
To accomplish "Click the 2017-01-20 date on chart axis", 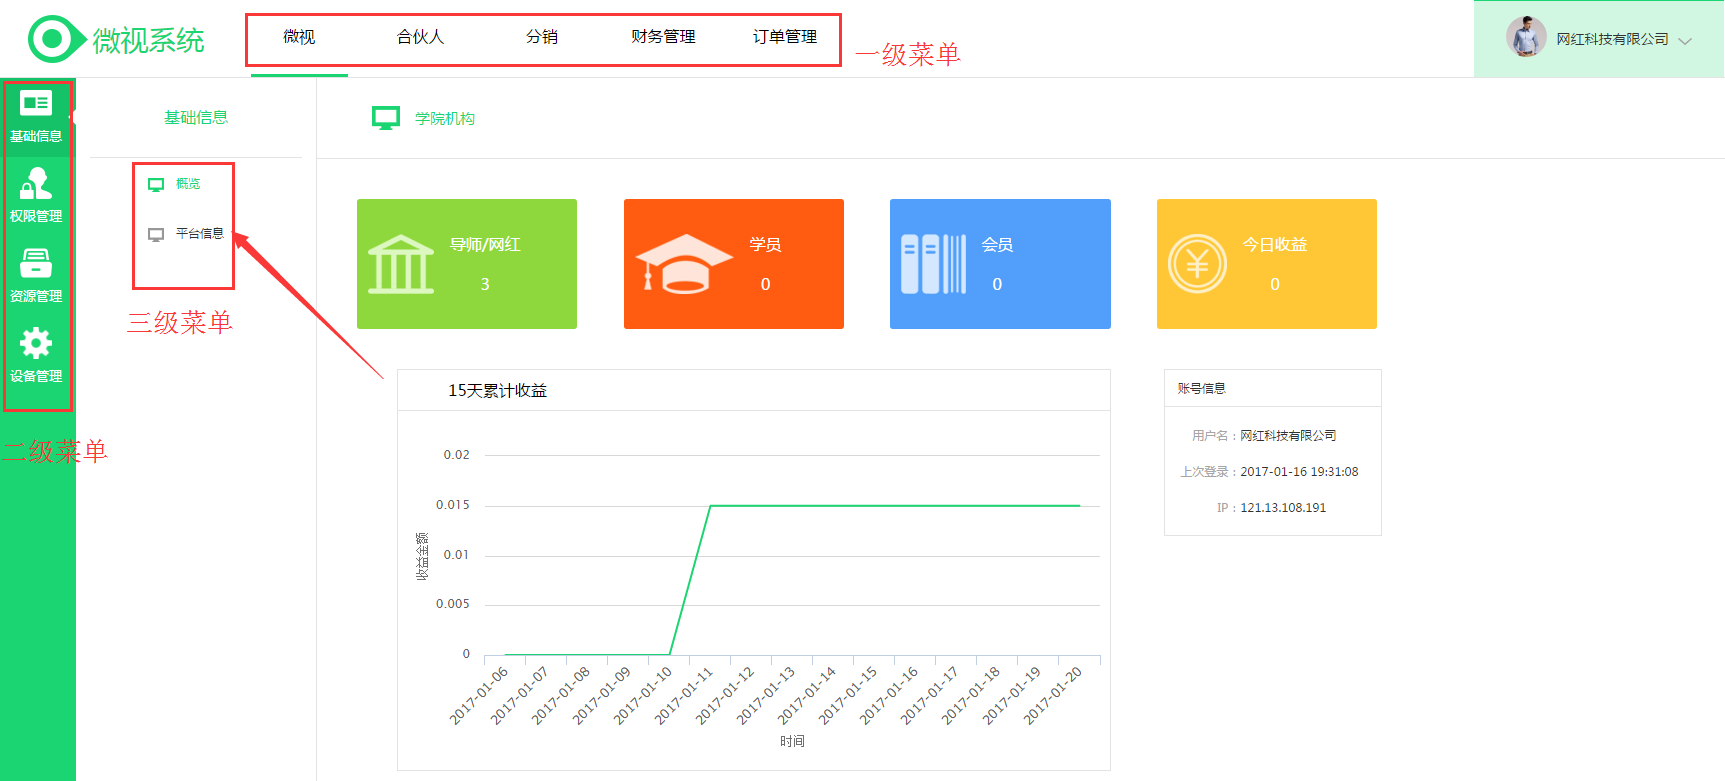I will coord(1053,695).
